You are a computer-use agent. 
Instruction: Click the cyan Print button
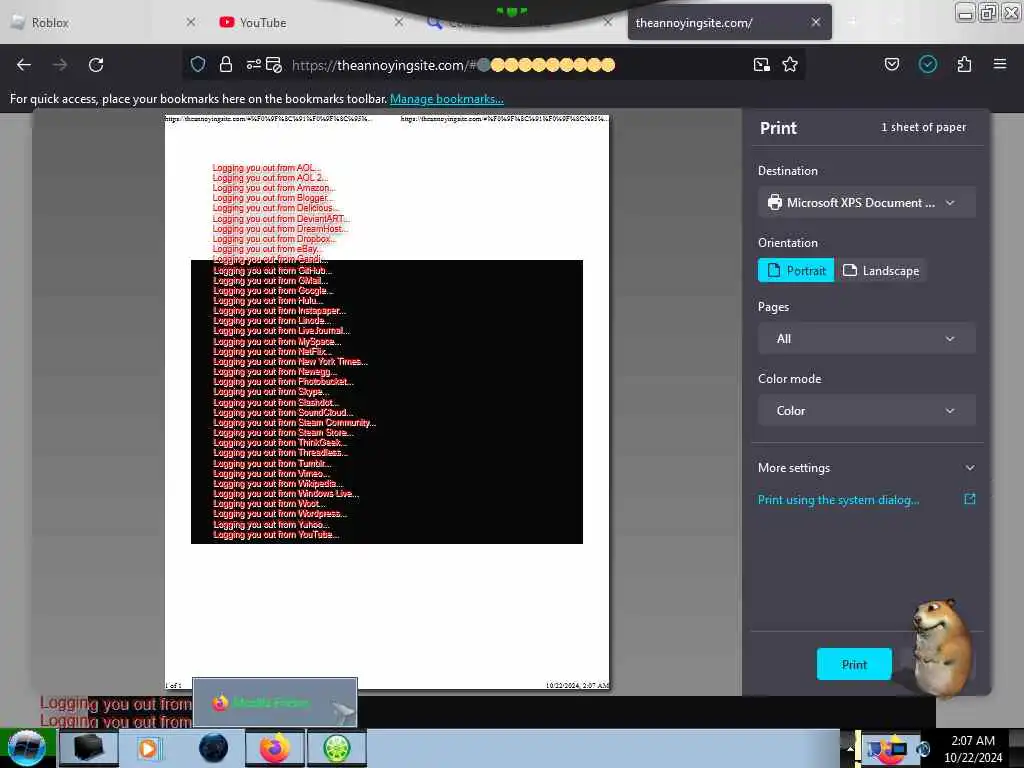[x=854, y=664]
